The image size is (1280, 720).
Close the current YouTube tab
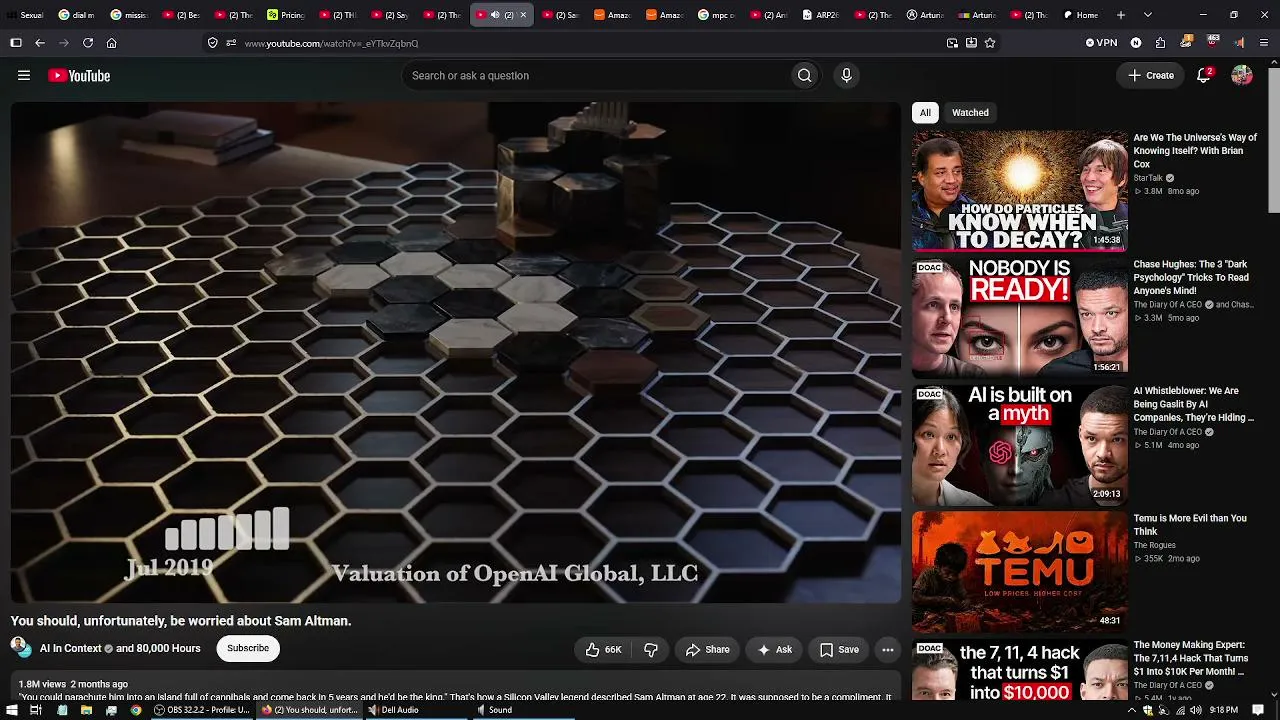click(523, 15)
